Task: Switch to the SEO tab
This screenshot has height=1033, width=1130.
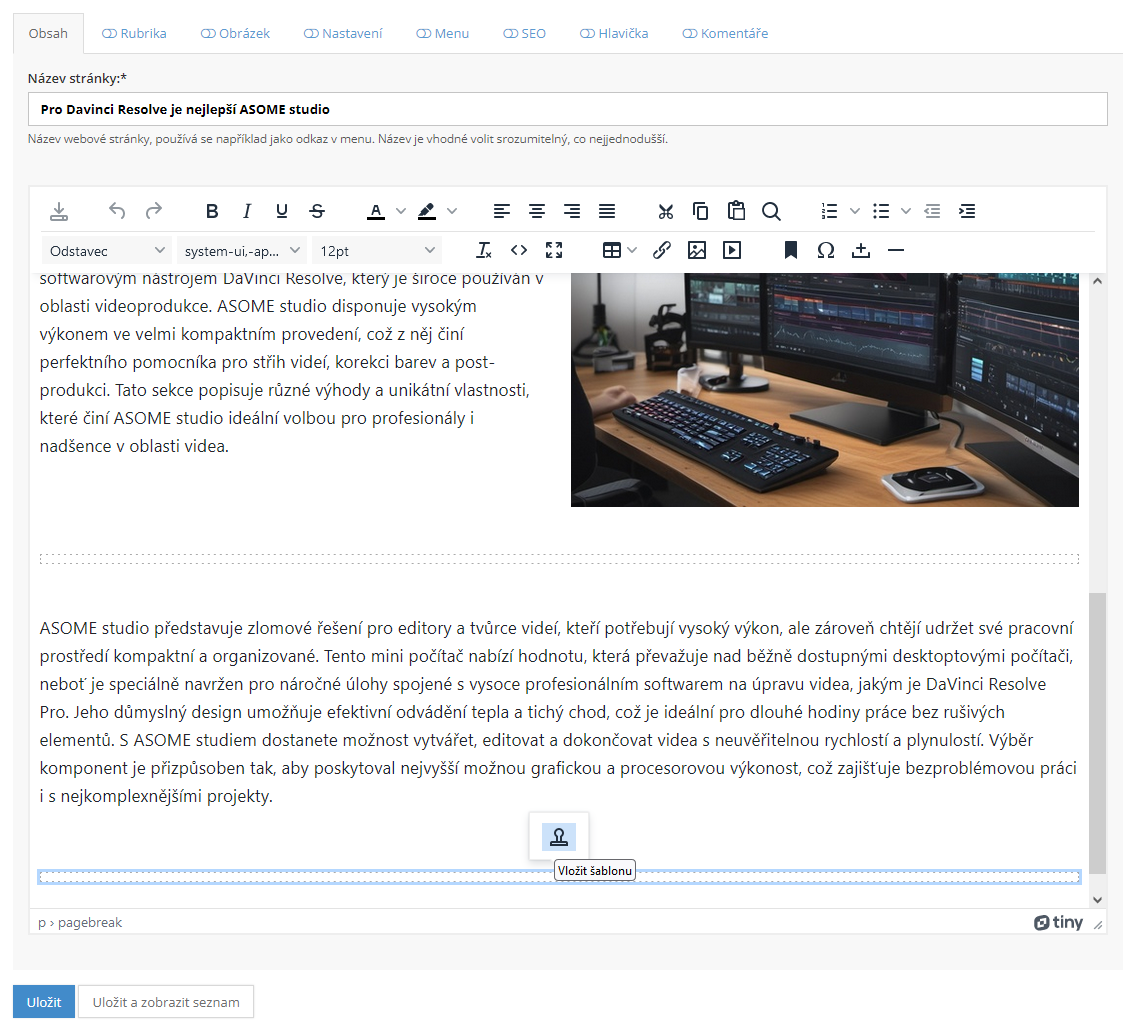Action: click(525, 33)
